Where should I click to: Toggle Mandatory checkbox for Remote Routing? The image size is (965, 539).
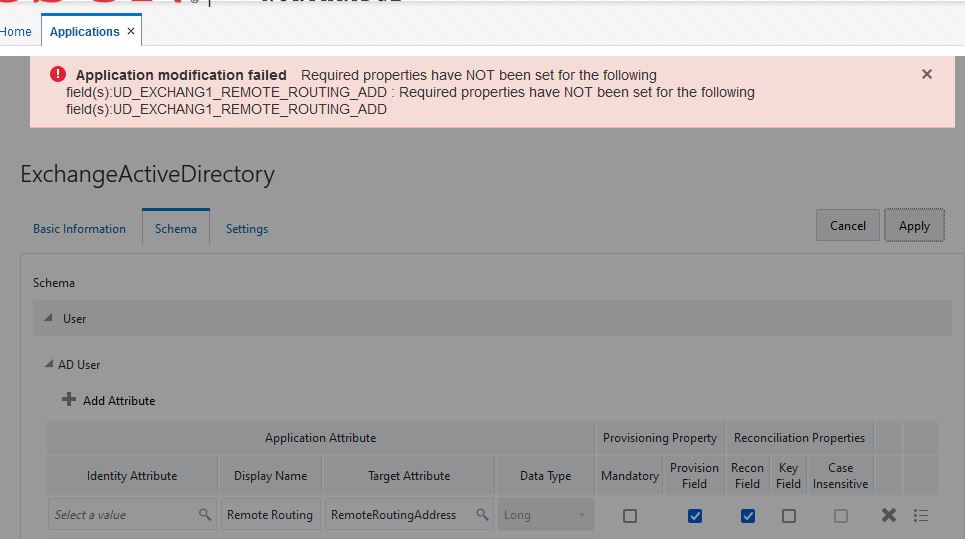pyautogui.click(x=630, y=516)
